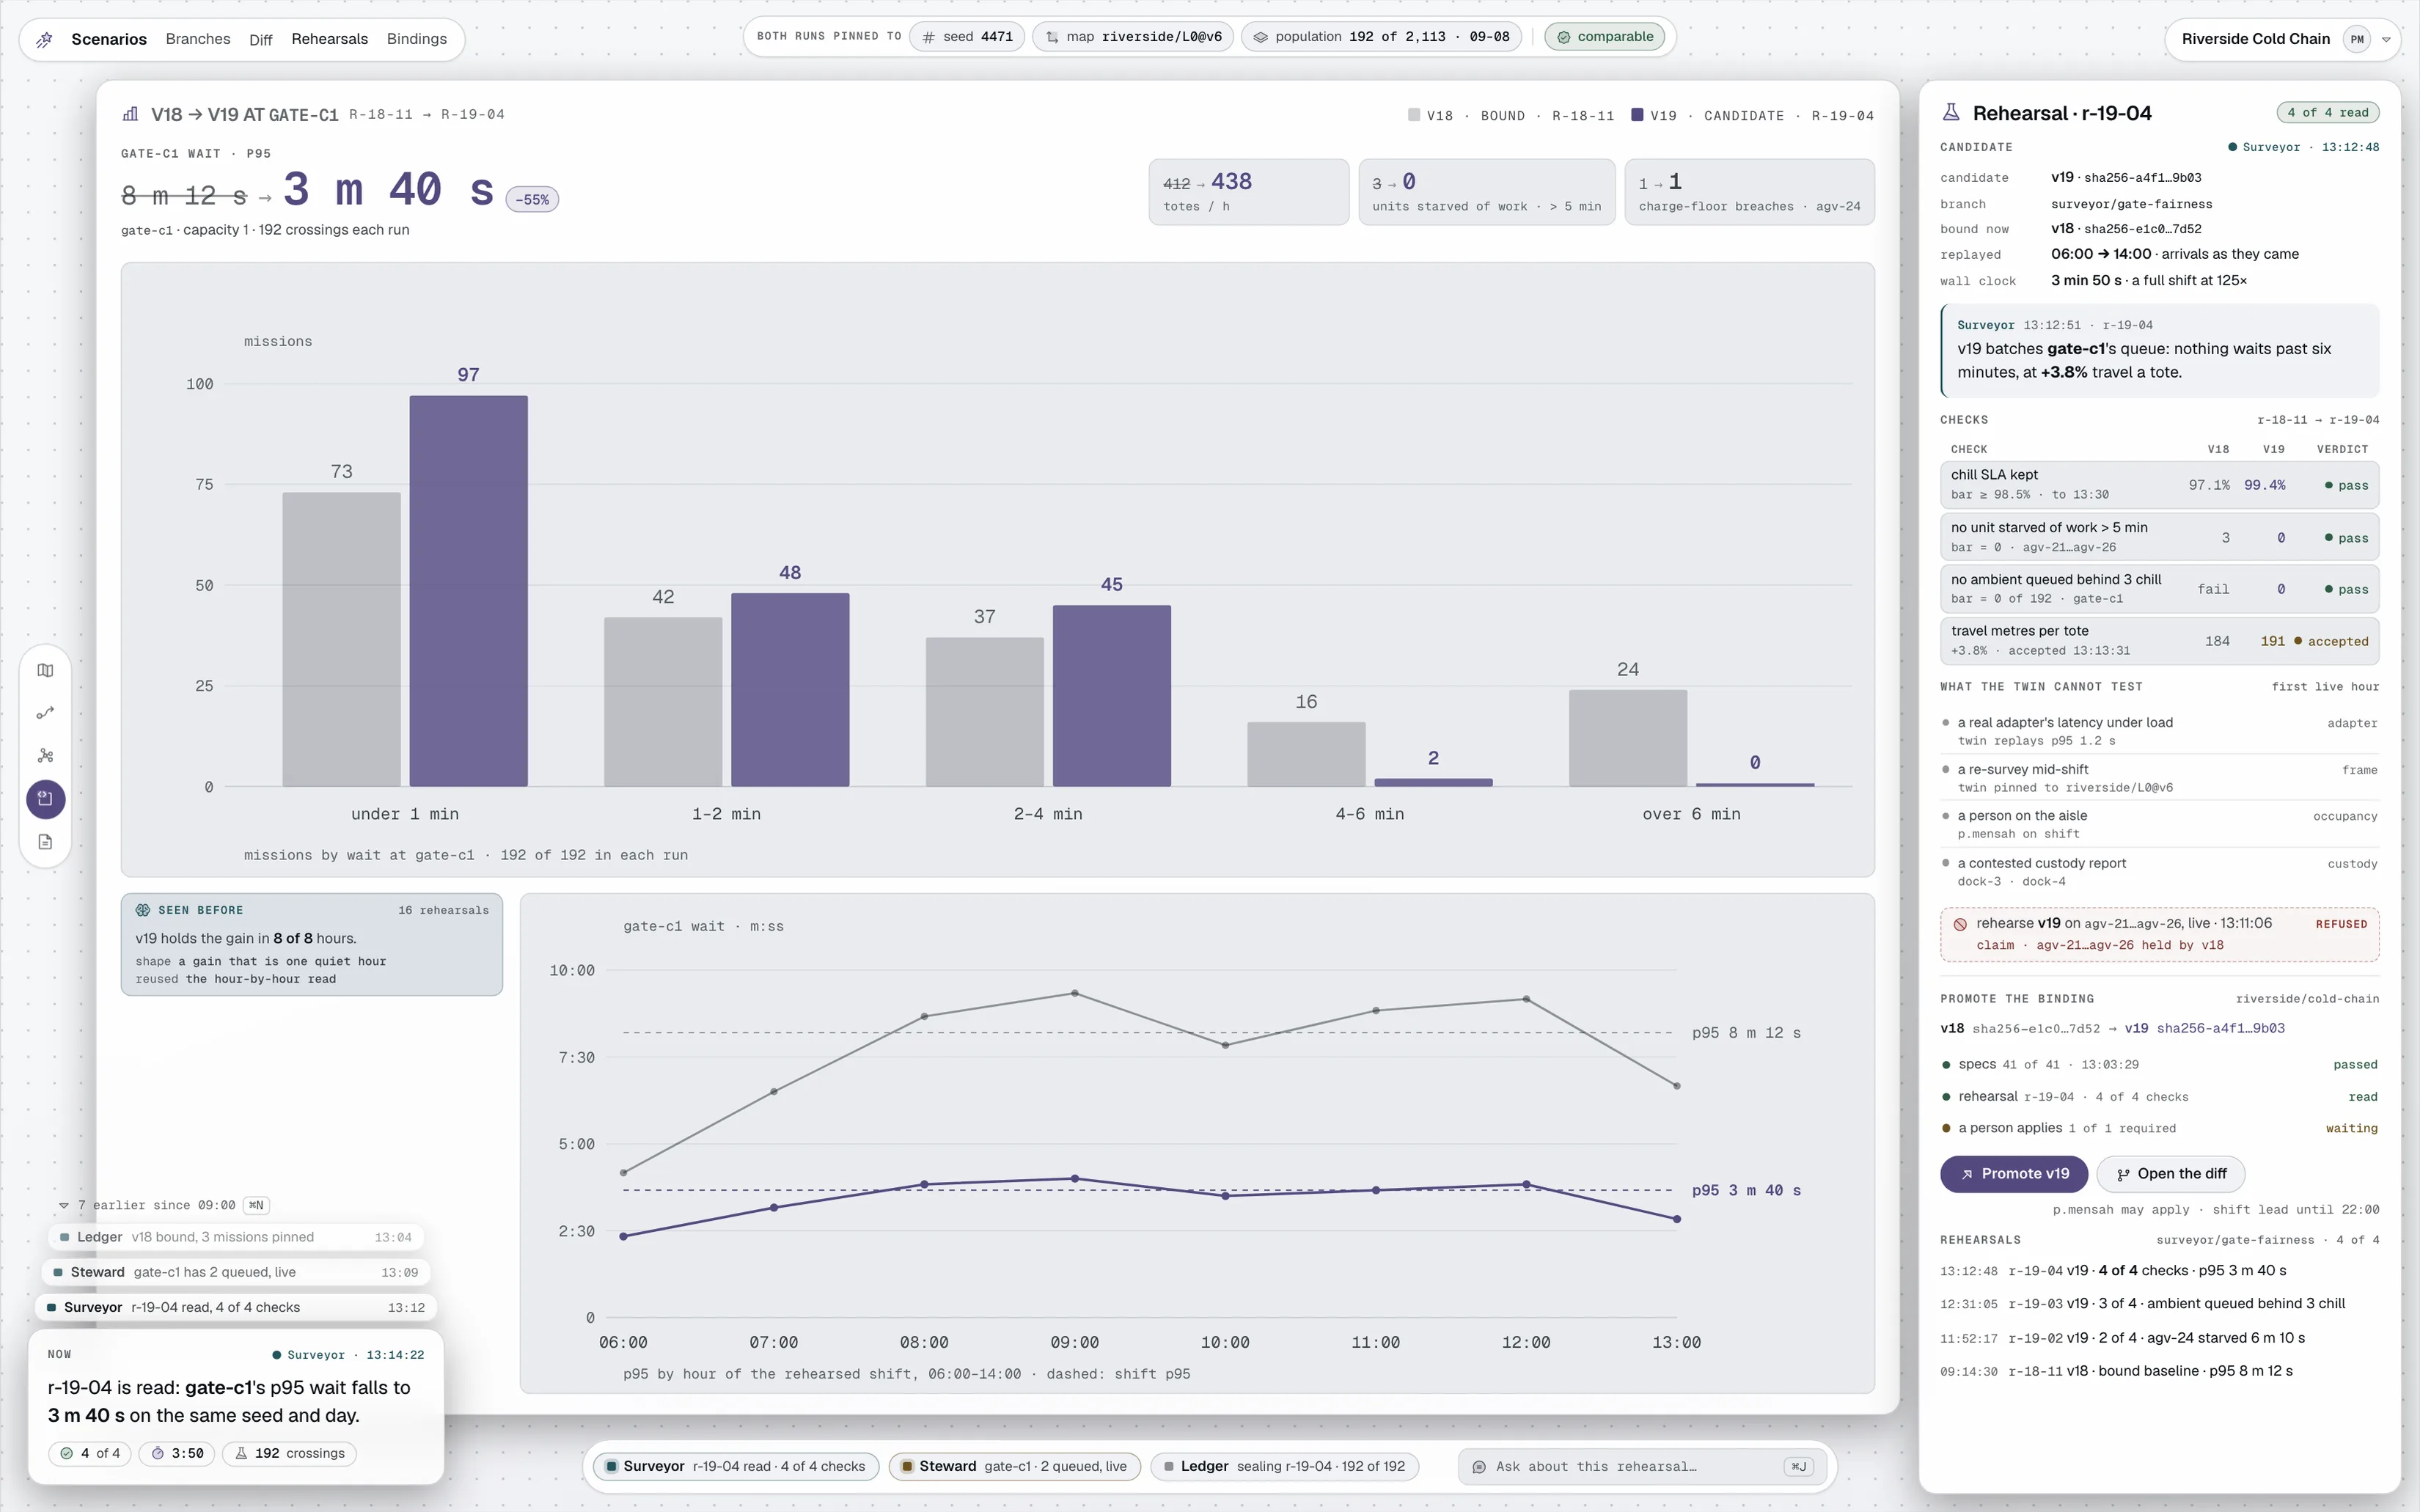Open the graph nodes icon in sidebar
The height and width of the screenshot is (1512, 2420).
click(x=45, y=756)
